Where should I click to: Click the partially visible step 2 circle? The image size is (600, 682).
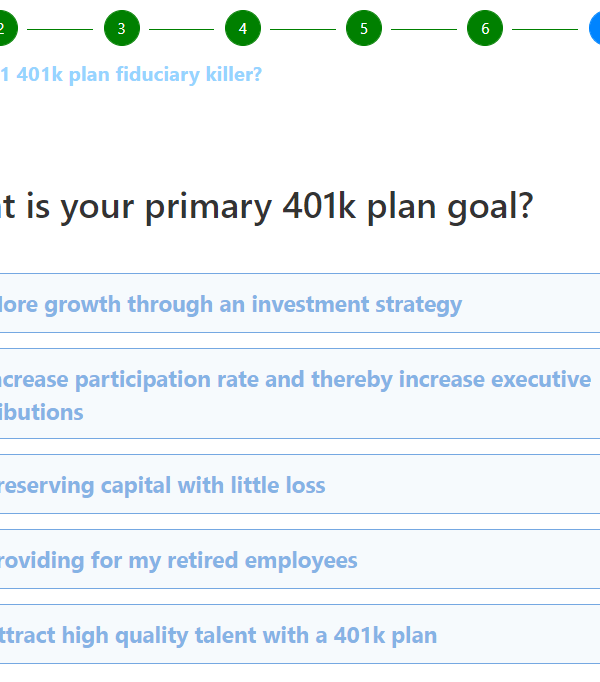(4, 28)
